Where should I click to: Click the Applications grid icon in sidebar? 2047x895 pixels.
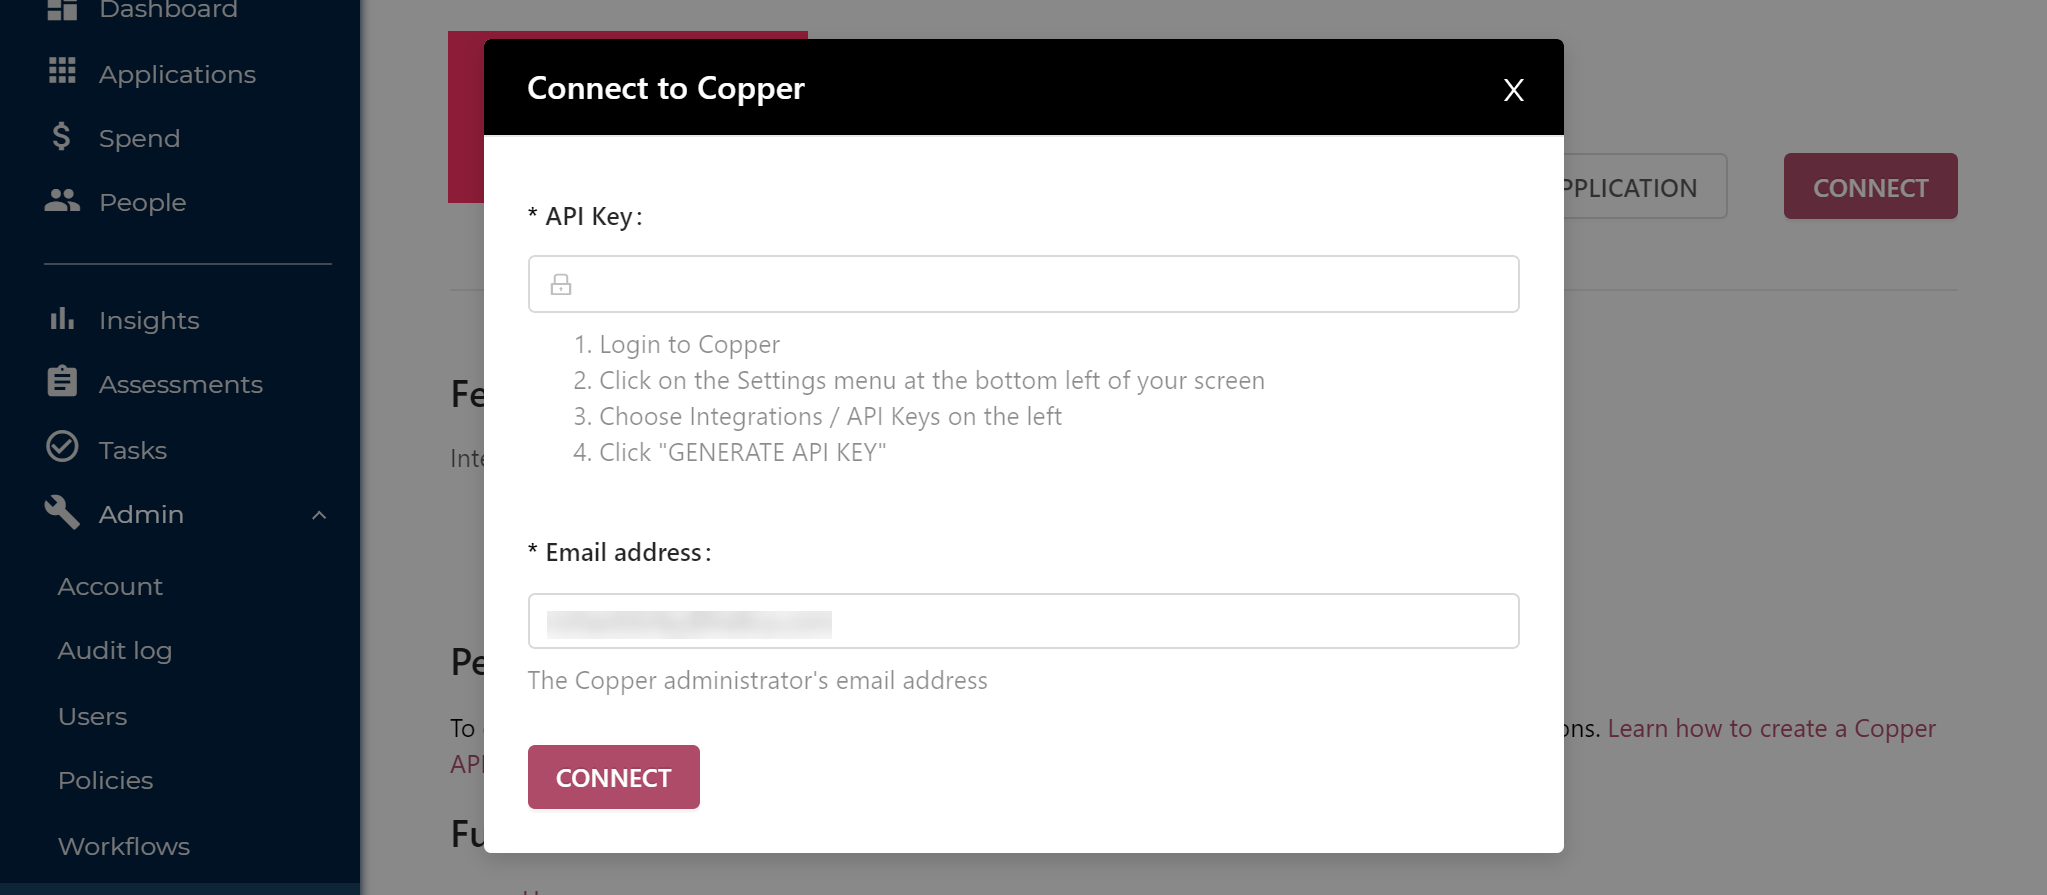tap(62, 71)
